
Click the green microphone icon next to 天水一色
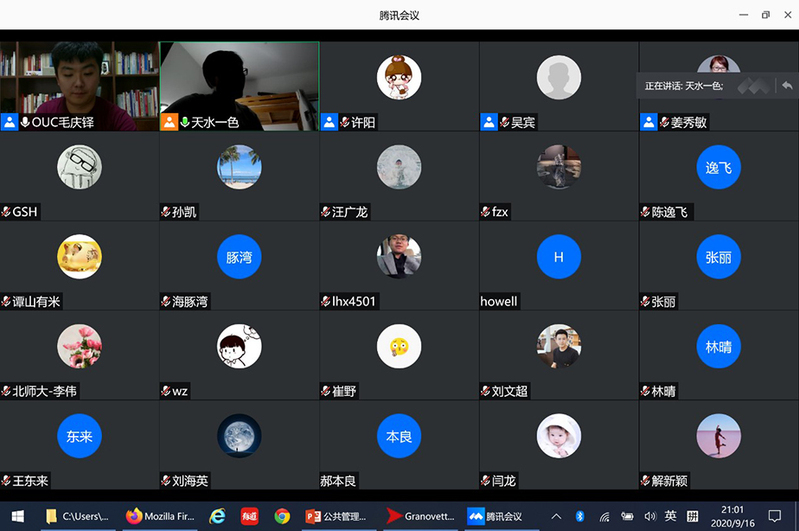184,122
